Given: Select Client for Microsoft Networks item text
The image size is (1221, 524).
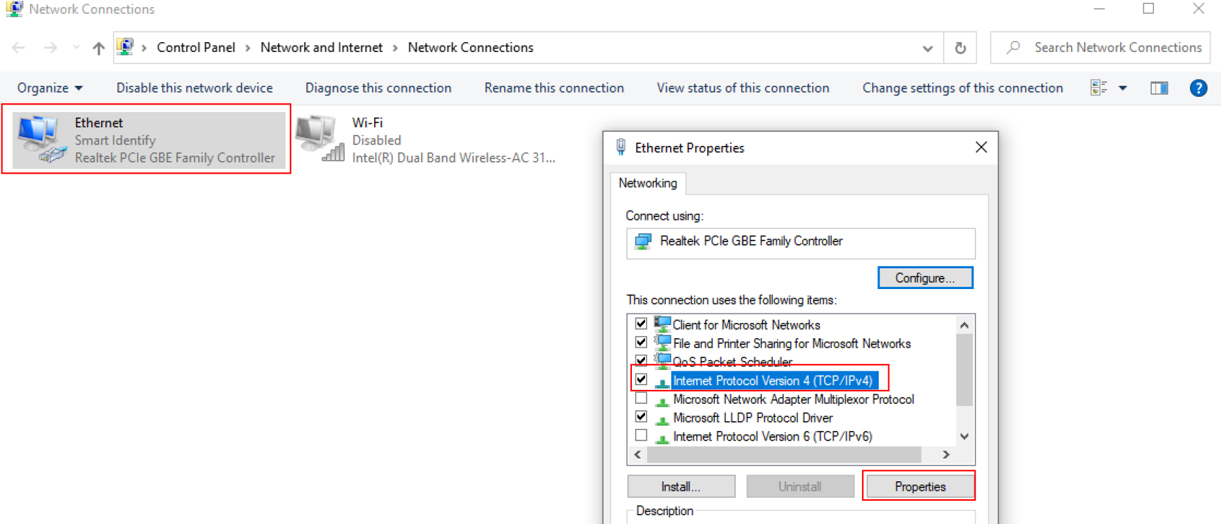Looking at the screenshot, I should click(746, 324).
